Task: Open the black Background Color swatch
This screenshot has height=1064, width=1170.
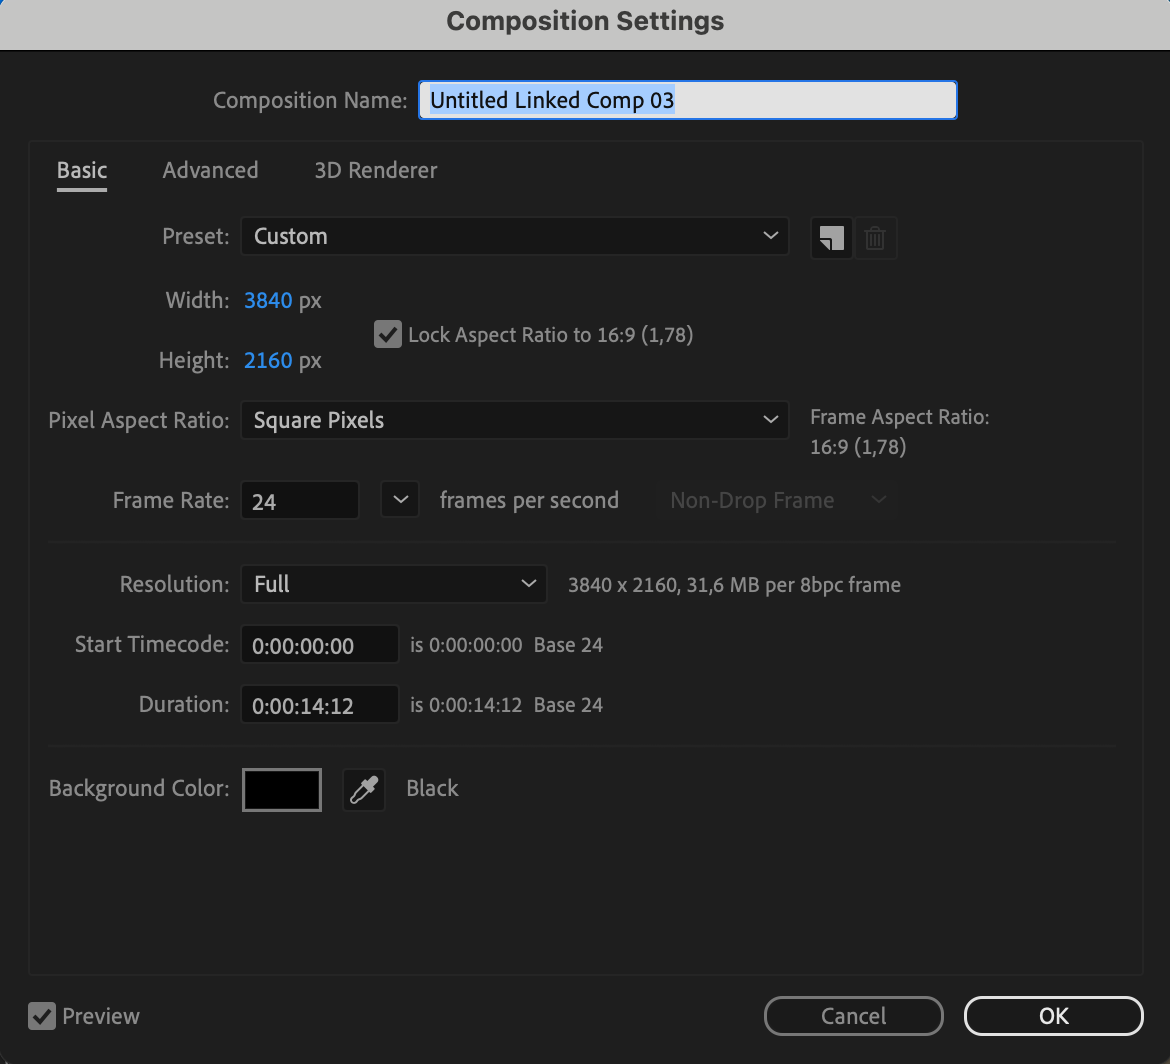Action: click(x=282, y=790)
